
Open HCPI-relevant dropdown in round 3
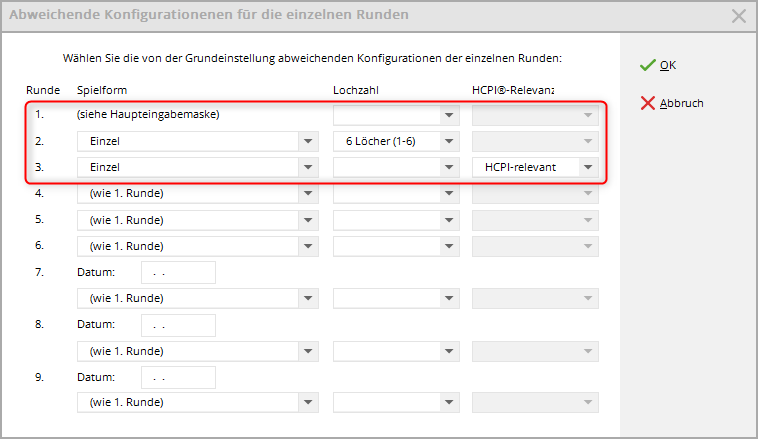588,167
